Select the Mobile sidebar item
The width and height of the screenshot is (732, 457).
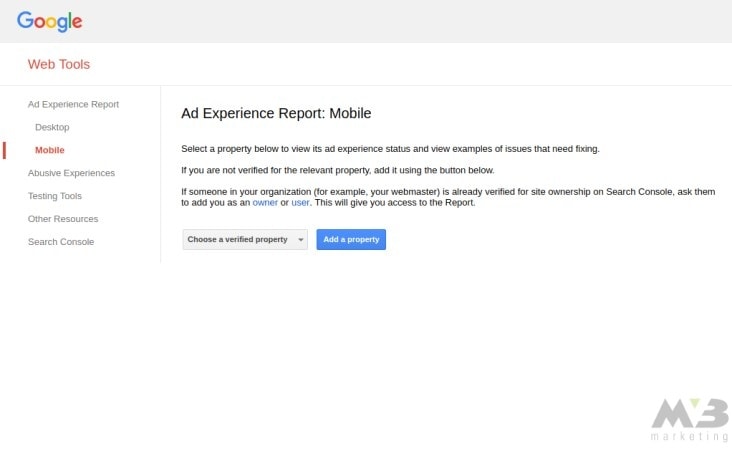coord(49,150)
